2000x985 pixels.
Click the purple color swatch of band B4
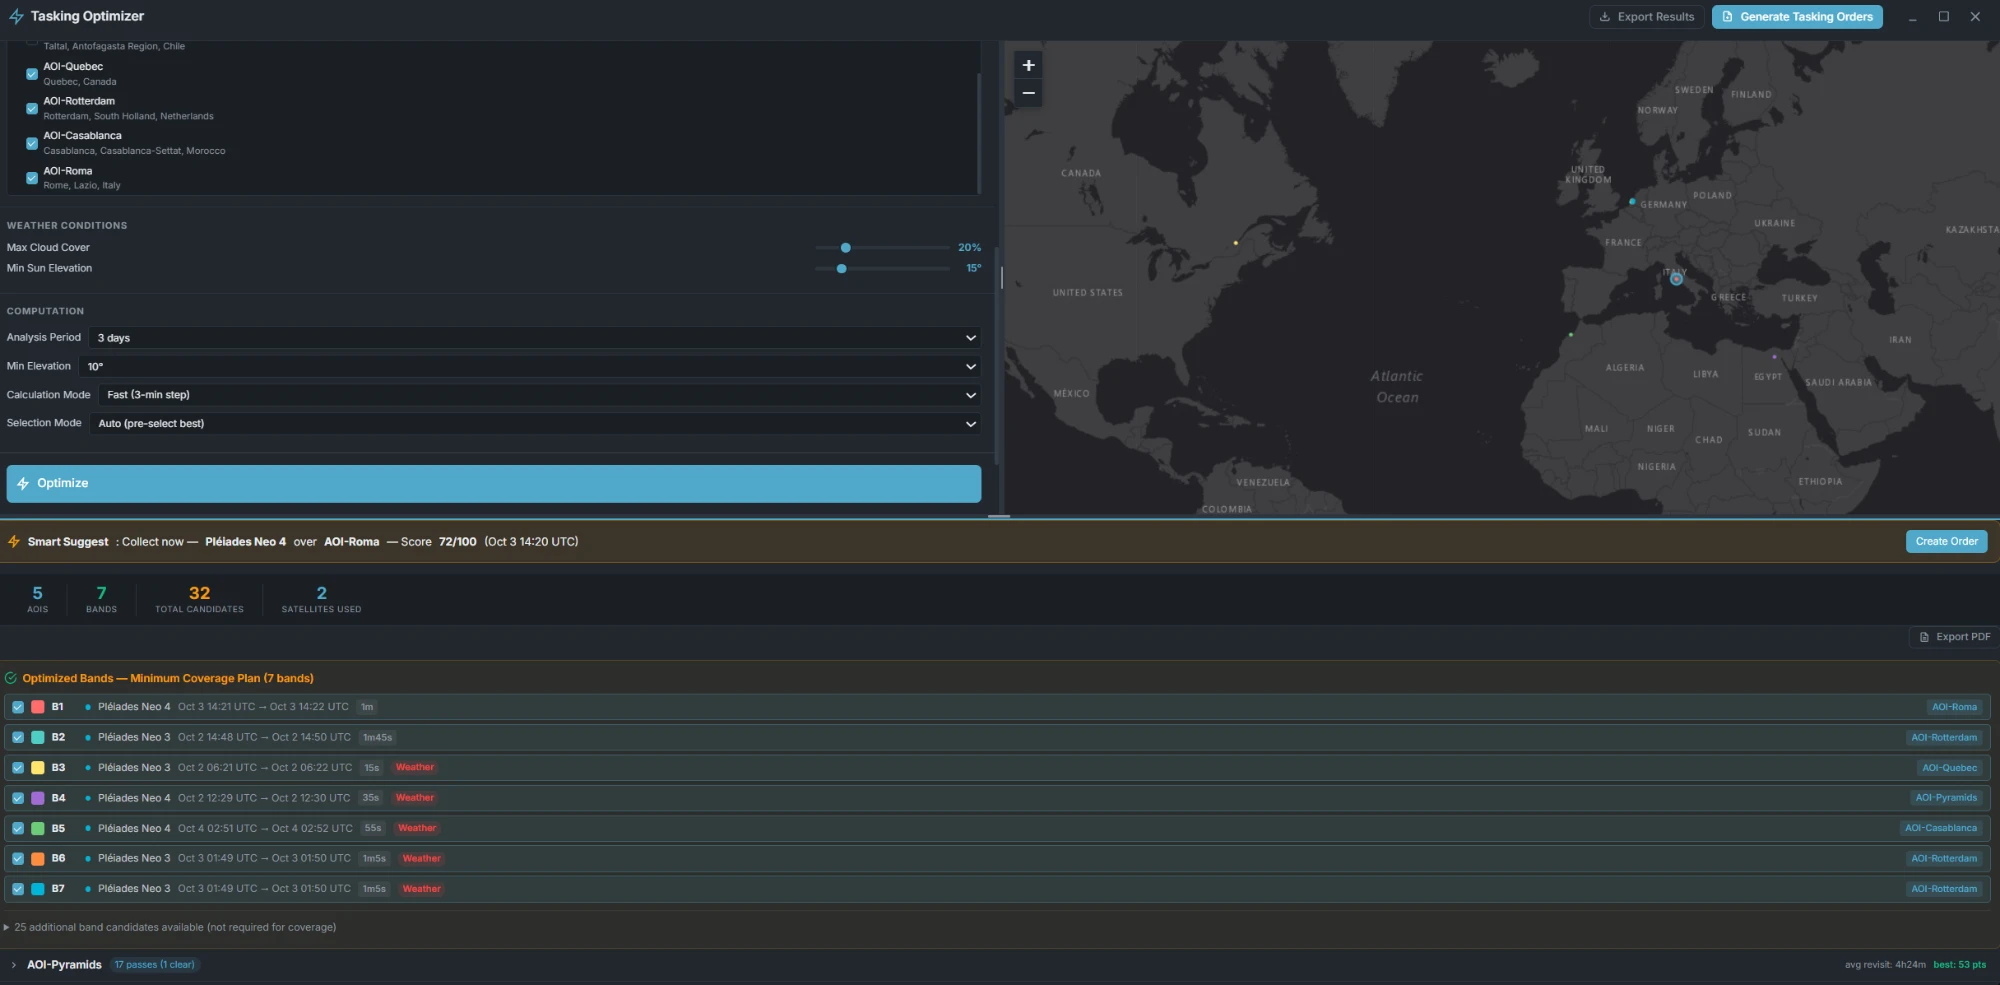click(38, 798)
